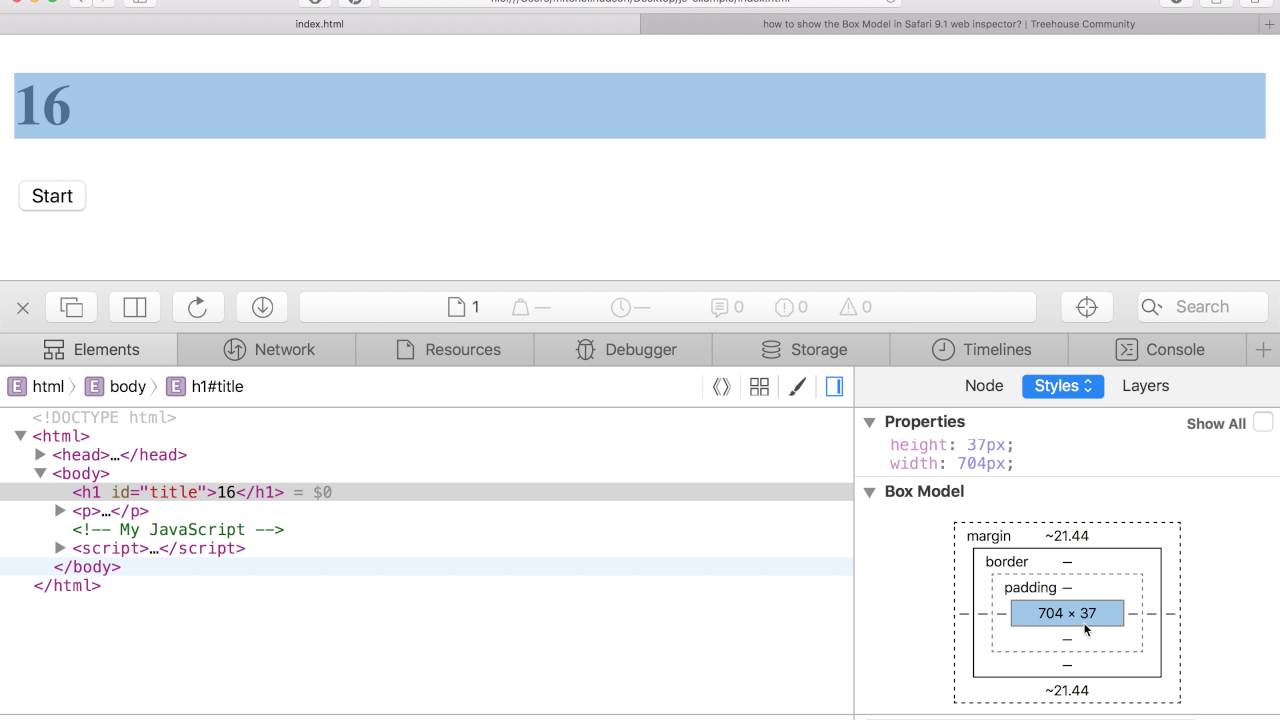
Task: Click the padding label in Box Model
Action: (x=1030, y=588)
